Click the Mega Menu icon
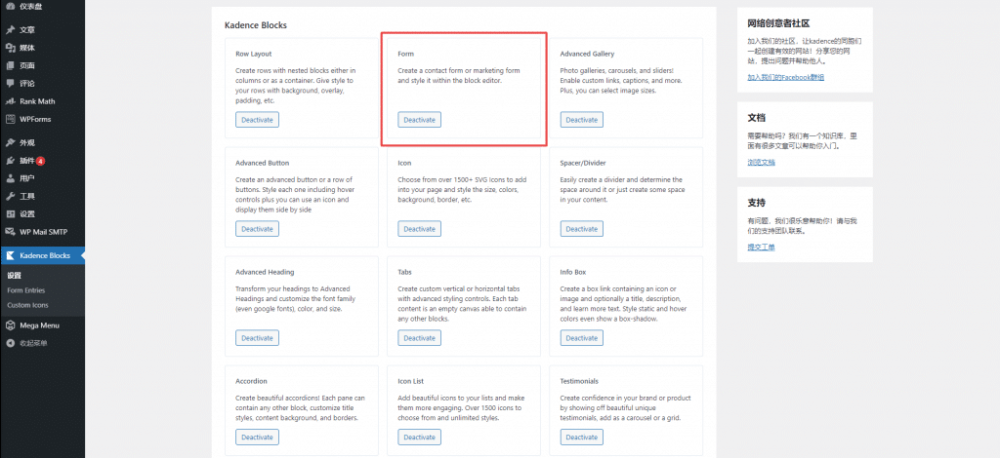This screenshot has height=458, width=1000. tap(10, 325)
